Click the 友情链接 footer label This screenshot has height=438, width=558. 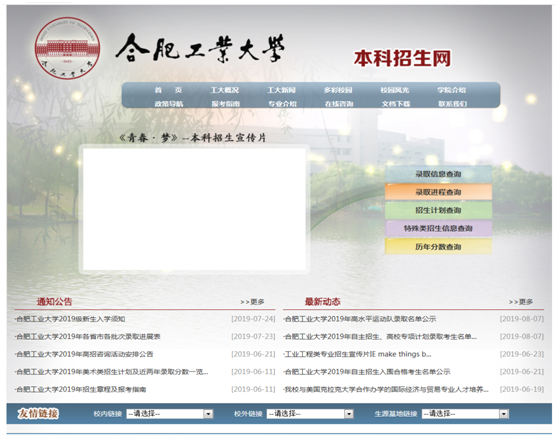coord(38,413)
